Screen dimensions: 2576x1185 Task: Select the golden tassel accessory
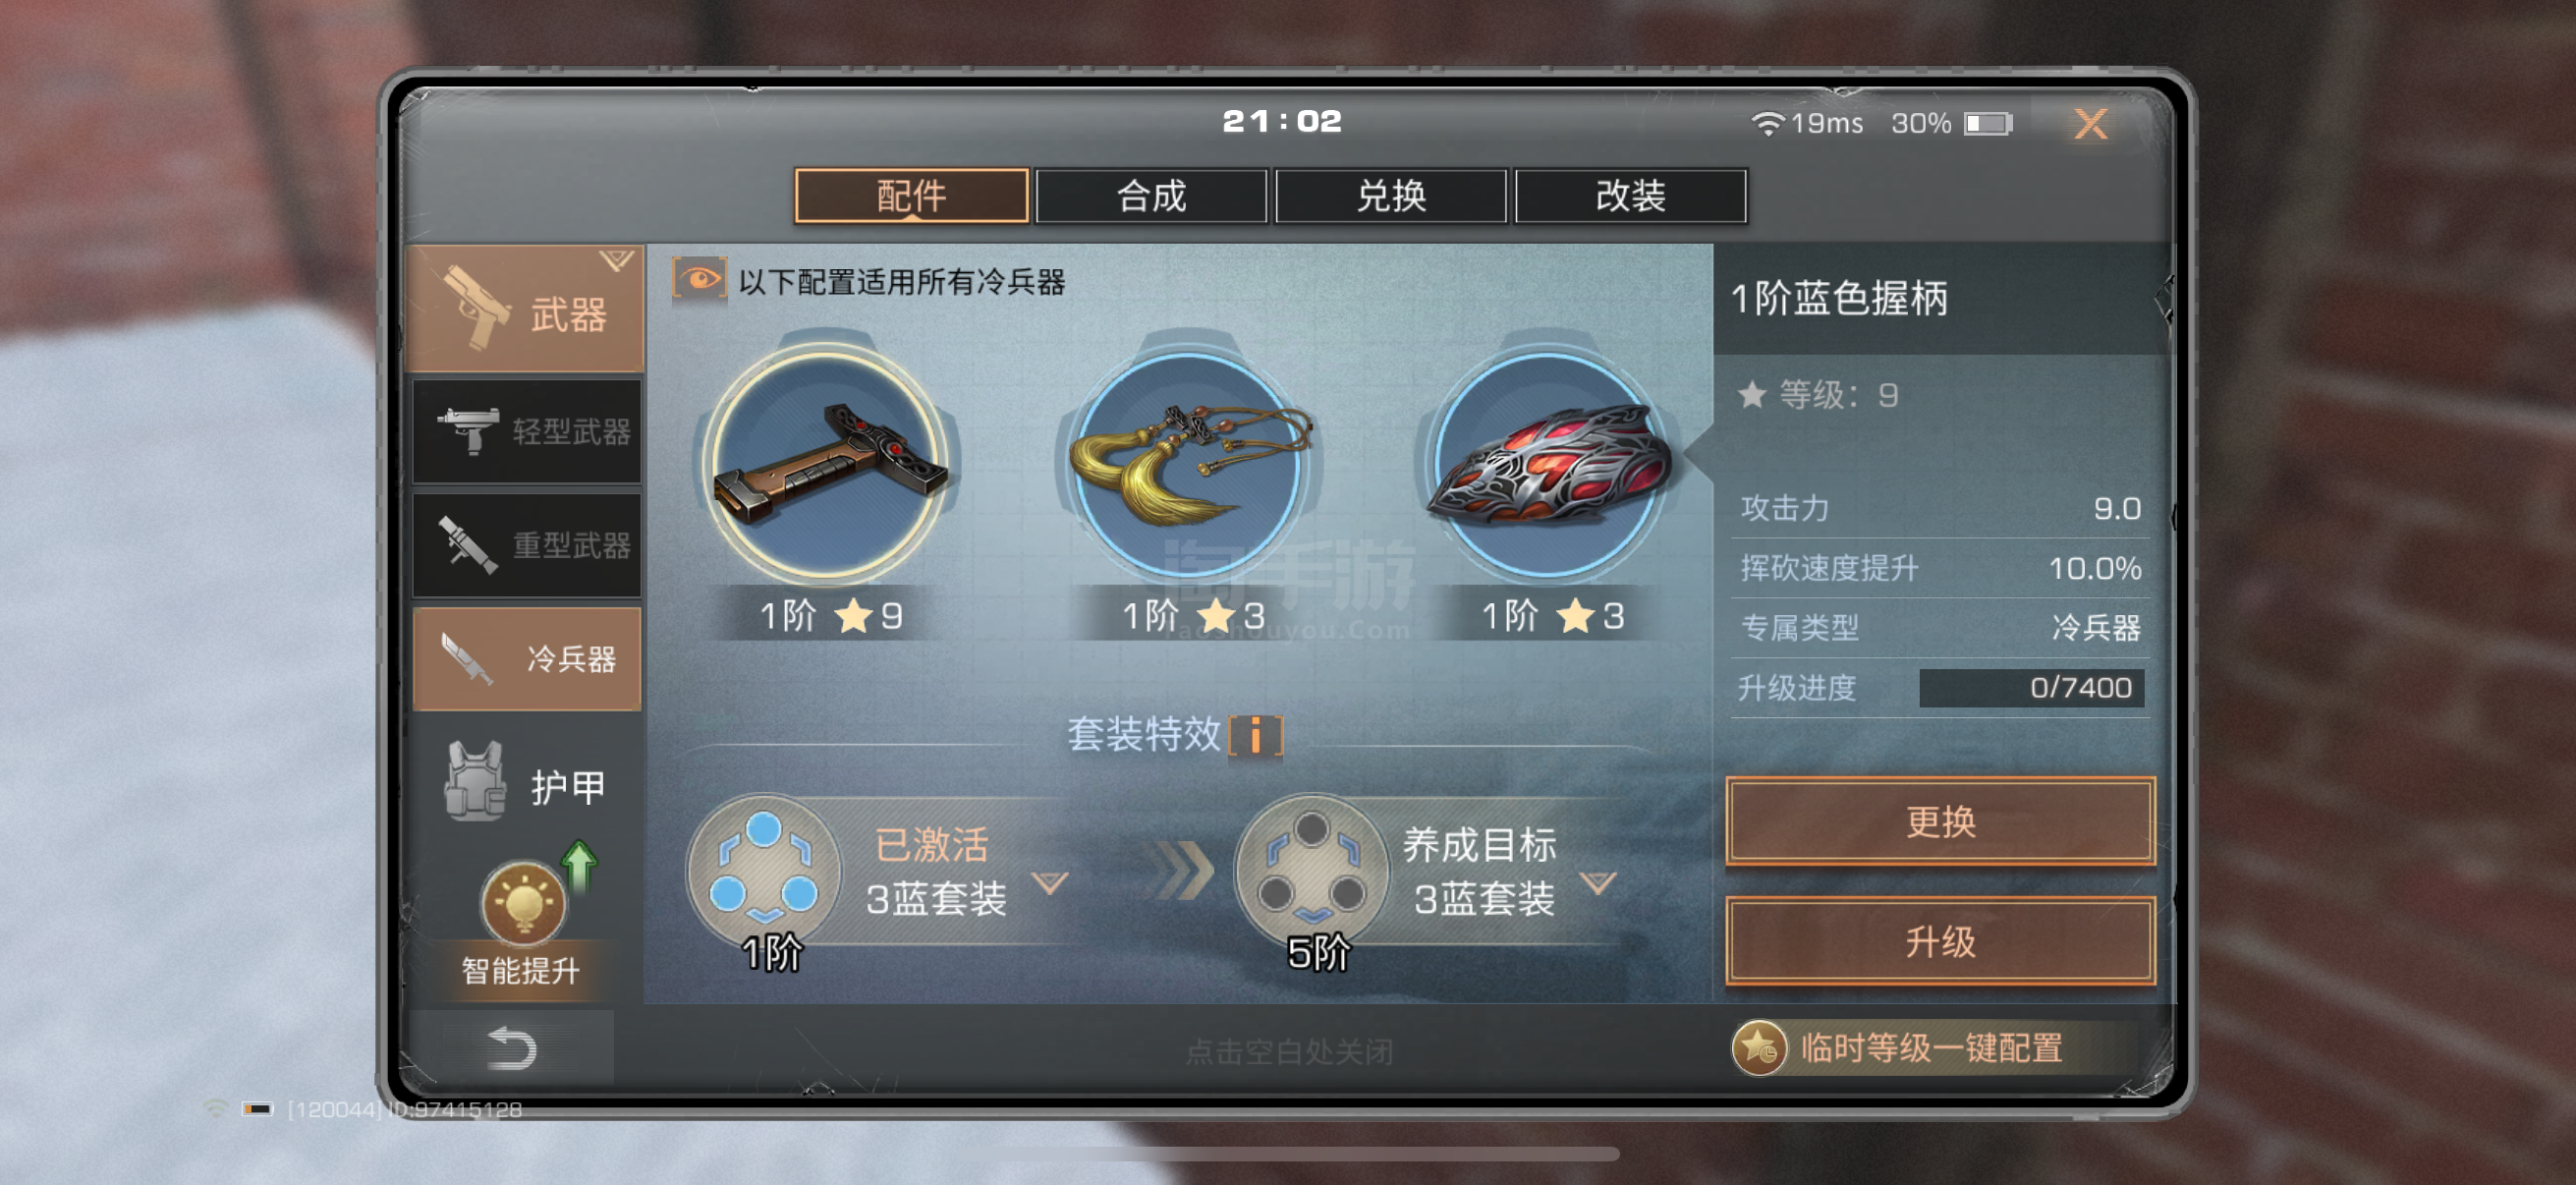coord(1189,465)
